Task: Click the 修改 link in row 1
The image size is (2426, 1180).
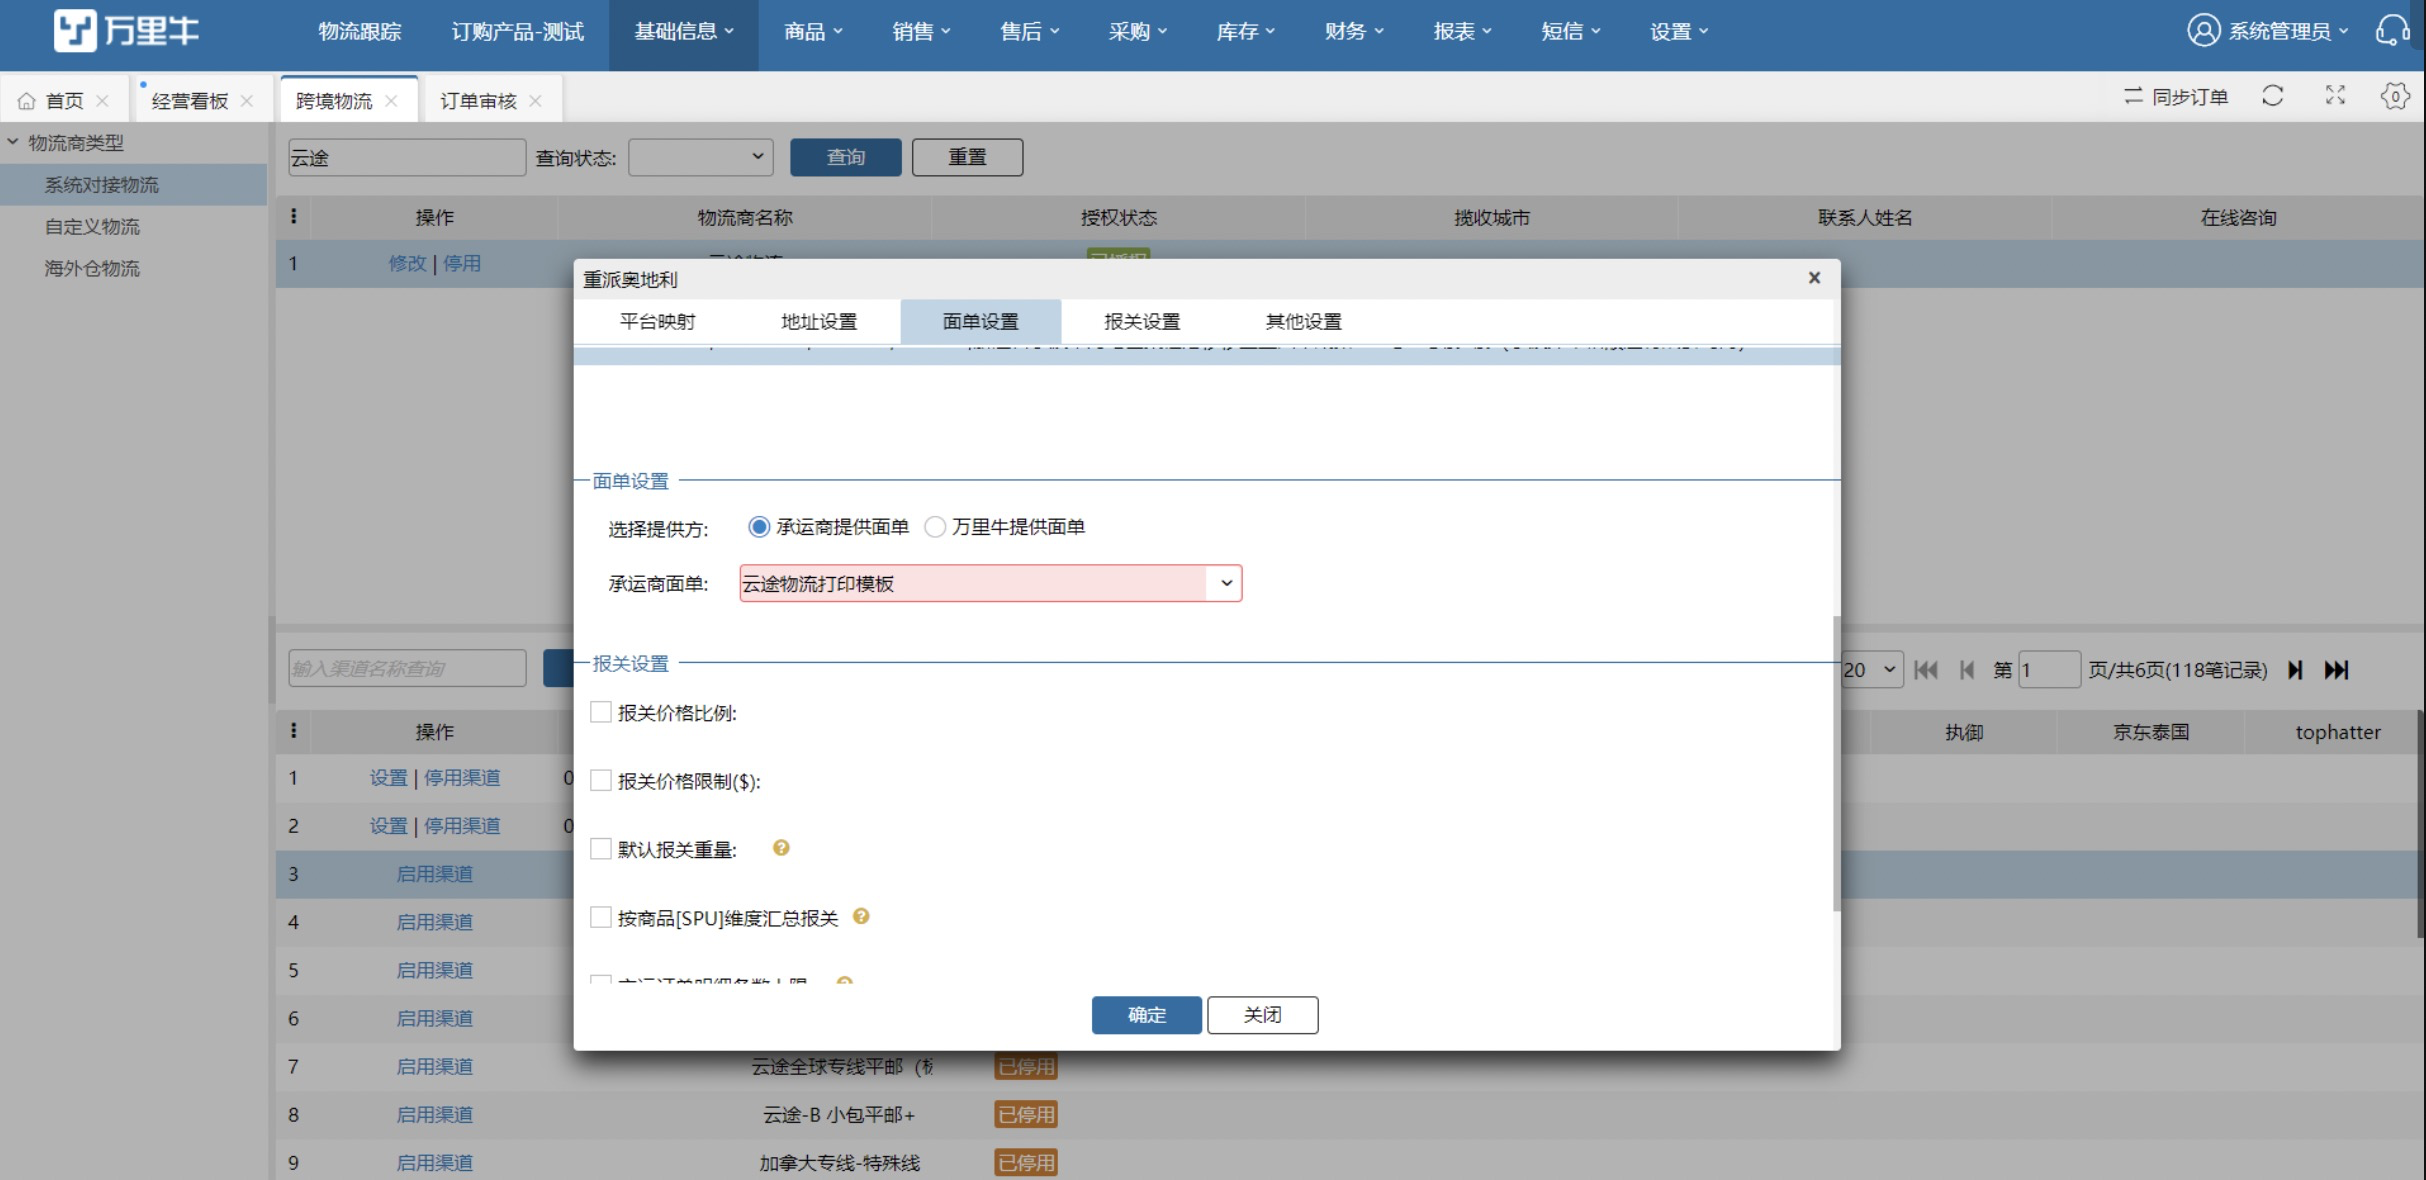Action: pyautogui.click(x=407, y=263)
